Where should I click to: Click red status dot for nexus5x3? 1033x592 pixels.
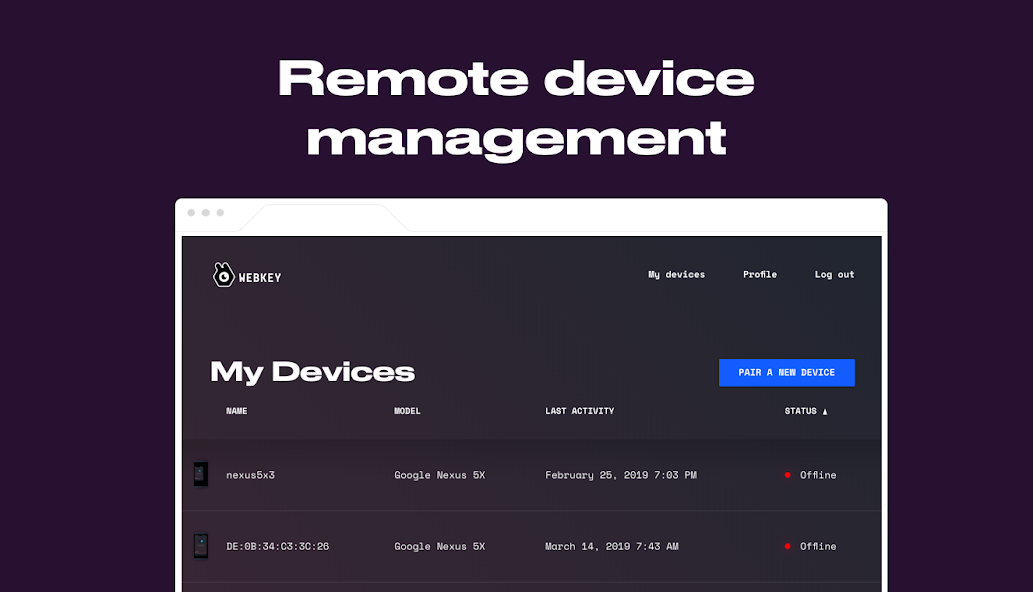787,475
